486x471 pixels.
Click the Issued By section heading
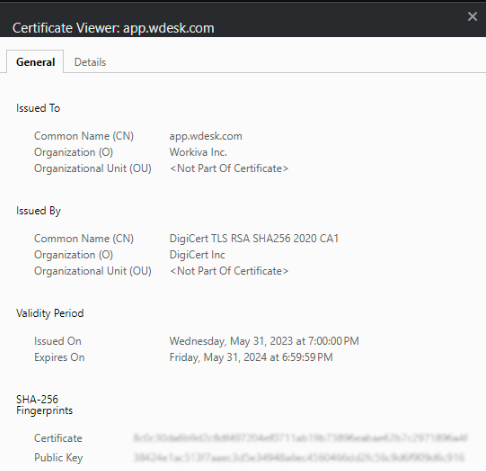click(38, 211)
